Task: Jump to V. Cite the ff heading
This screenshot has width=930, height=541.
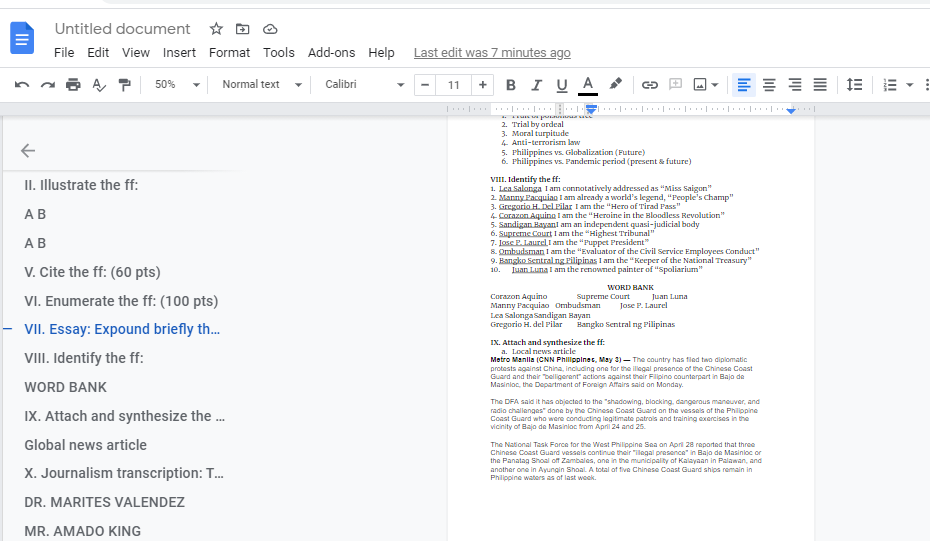Action: click(x=93, y=272)
